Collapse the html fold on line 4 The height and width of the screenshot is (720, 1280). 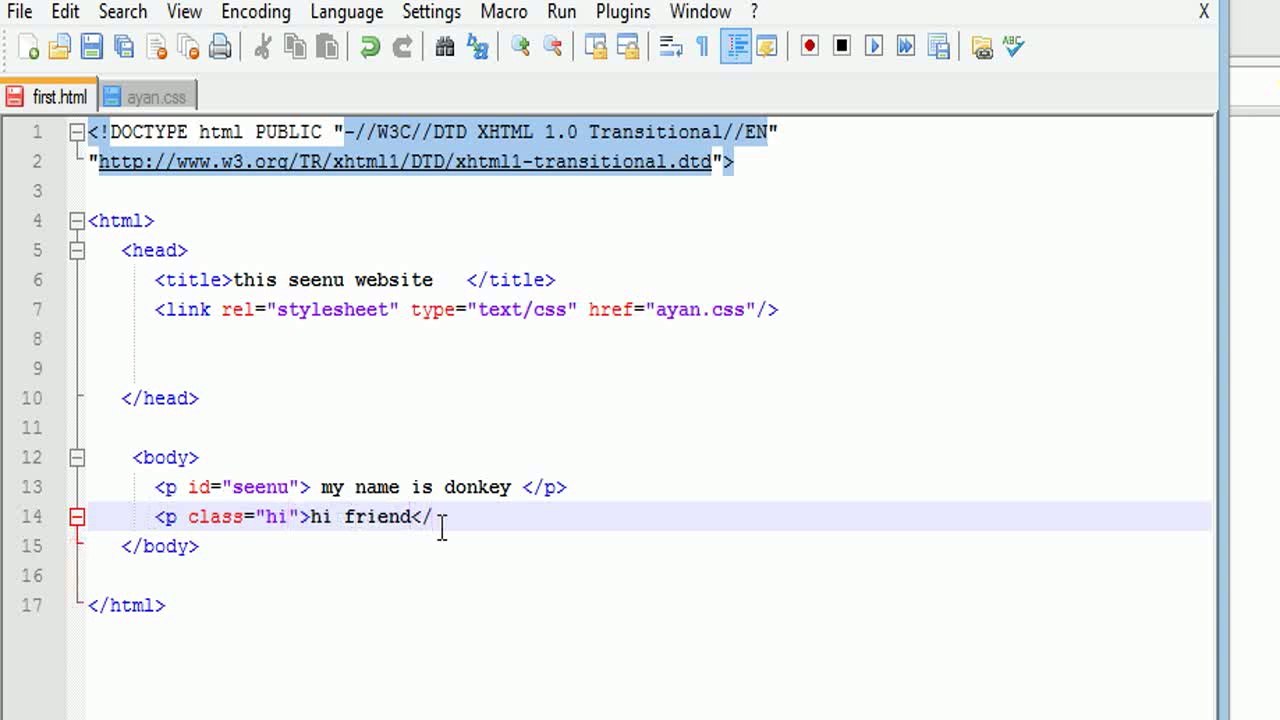pyautogui.click(x=77, y=221)
